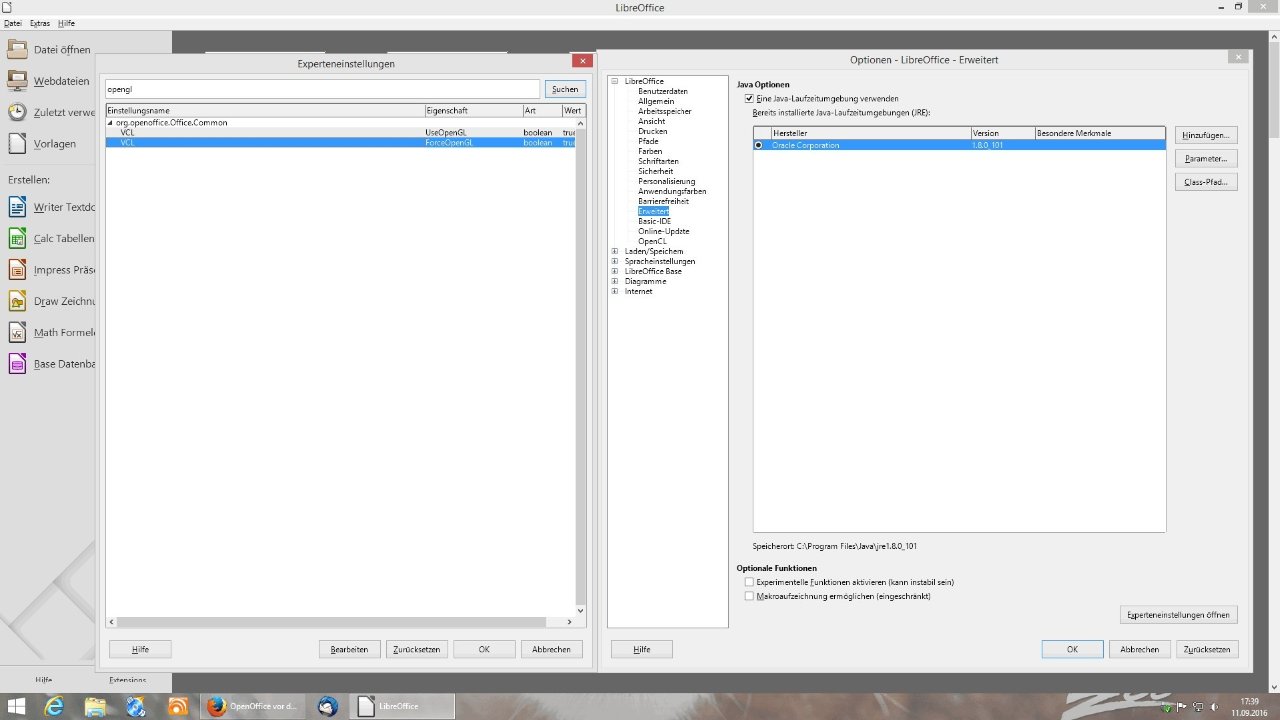The image size is (1280, 720).
Task: Select Allgemein in options tree
Action: tap(656, 101)
